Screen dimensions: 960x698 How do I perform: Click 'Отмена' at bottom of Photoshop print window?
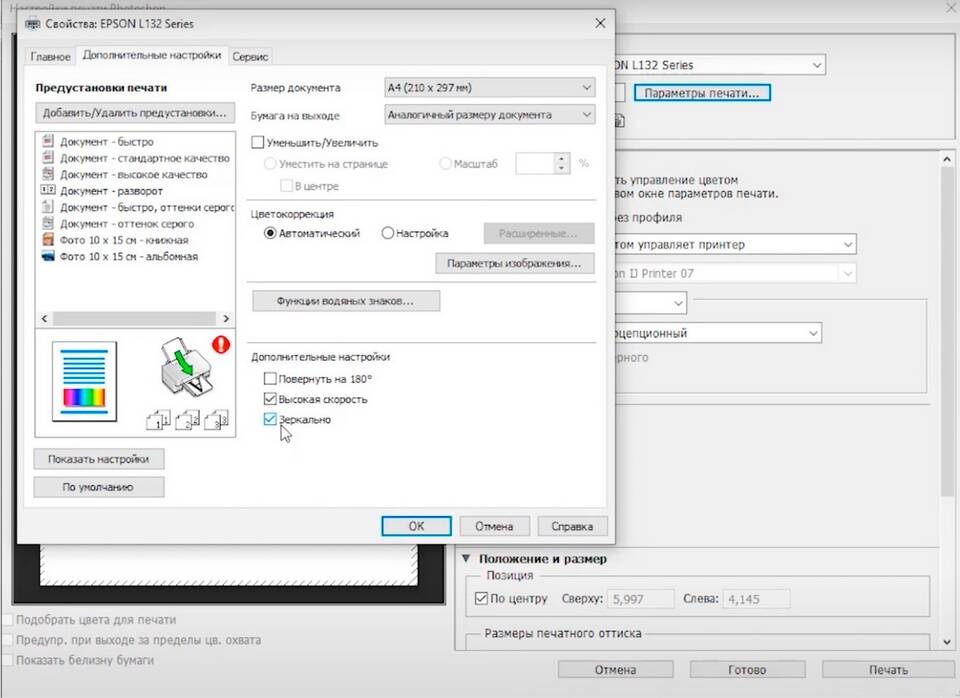[615, 670]
